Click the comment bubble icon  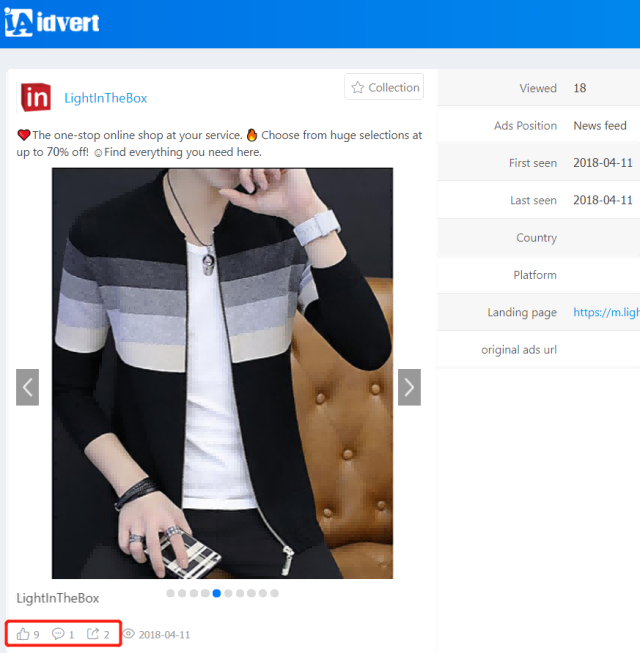(58, 634)
